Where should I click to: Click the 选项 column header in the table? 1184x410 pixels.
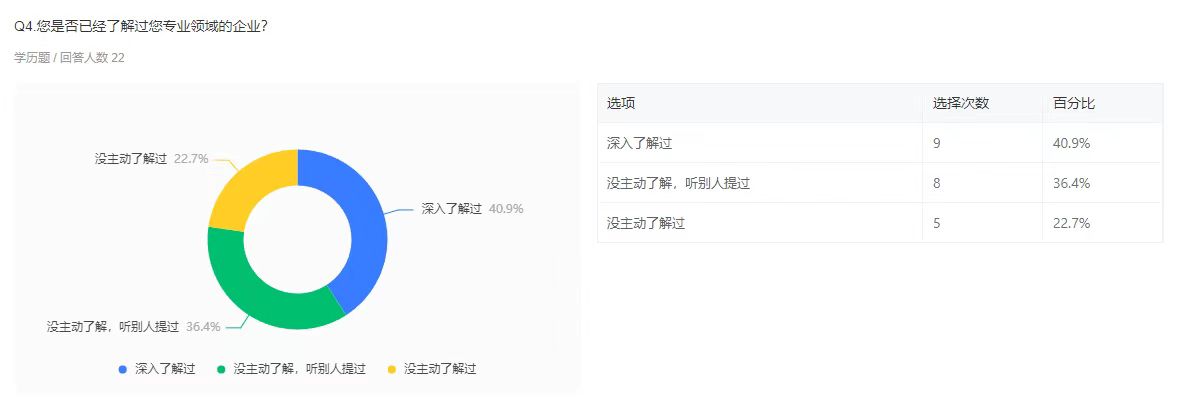click(x=621, y=103)
